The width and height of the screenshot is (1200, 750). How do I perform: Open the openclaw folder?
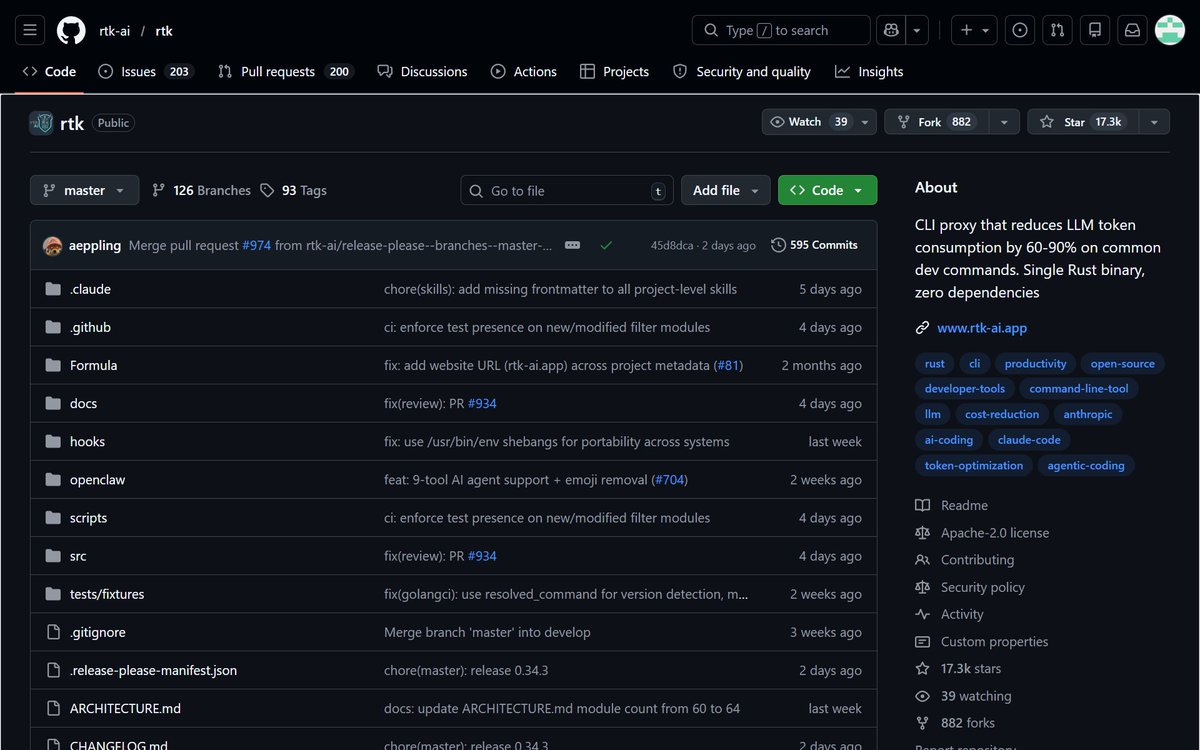pos(97,480)
